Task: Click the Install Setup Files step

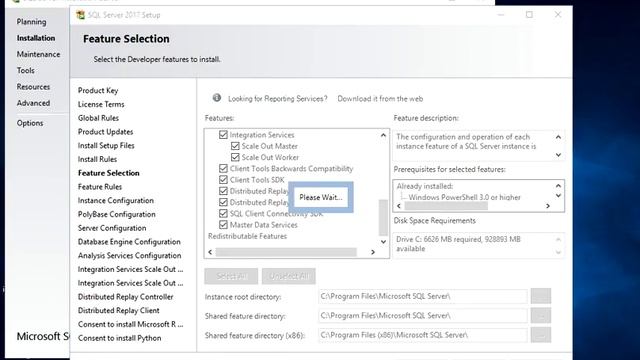Action: click(106, 146)
